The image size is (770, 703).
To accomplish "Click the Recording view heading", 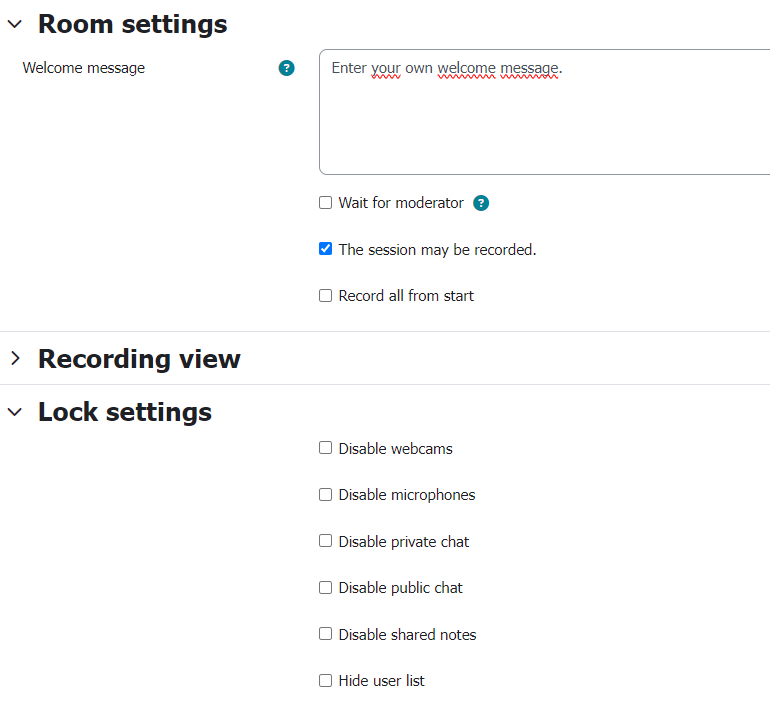I will pyautogui.click(x=139, y=358).
